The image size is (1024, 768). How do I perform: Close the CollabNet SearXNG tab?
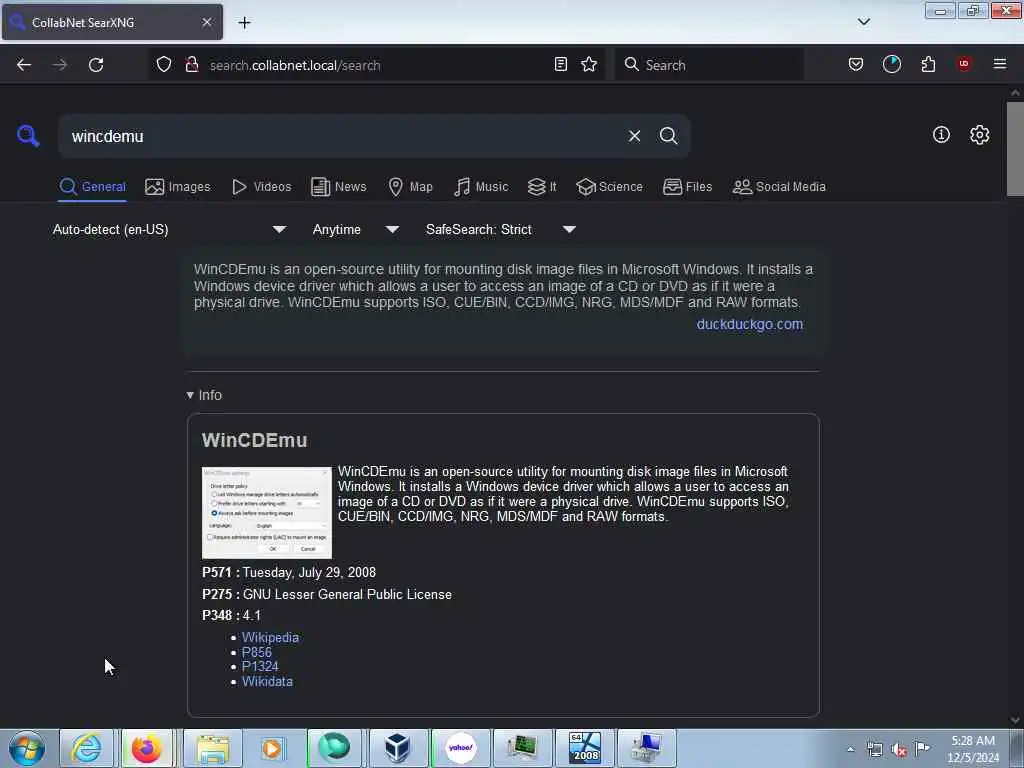click(207, 22)
